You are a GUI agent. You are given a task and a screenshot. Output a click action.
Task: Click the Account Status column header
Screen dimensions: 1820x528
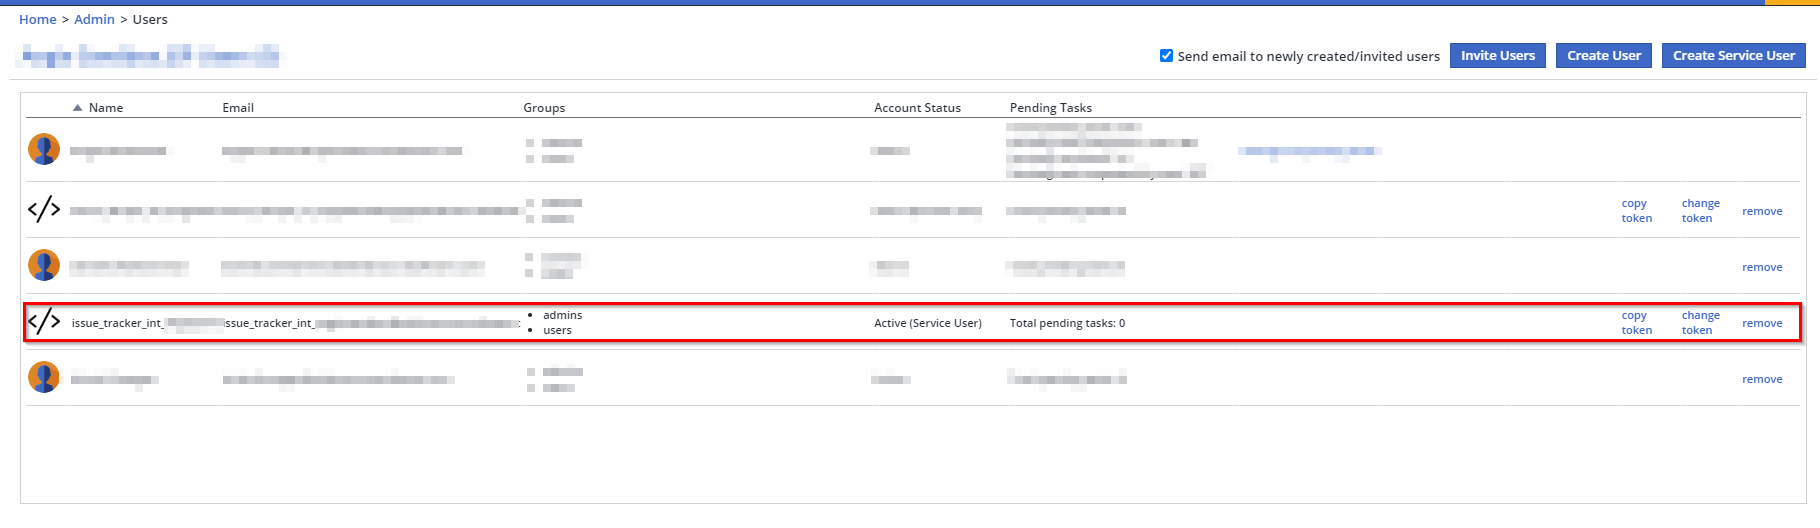(x=917, y=108)
